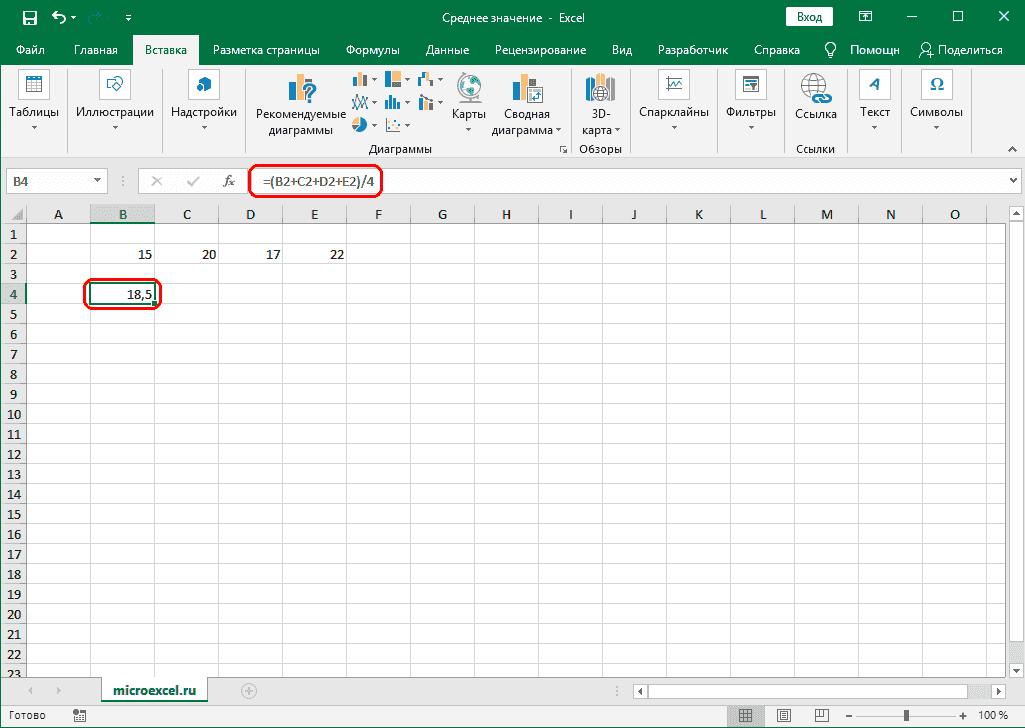
Task: Open the 3D-карта tool
Action: pyautogui.click(x=599, y=100)
